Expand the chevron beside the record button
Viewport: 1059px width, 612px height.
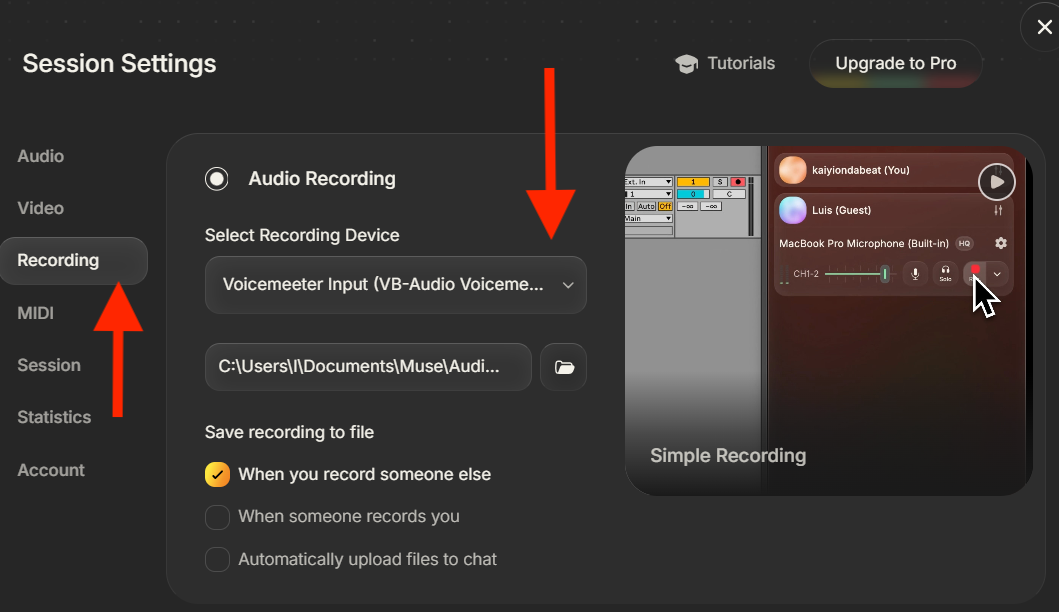pyautogui.click(x=997, y=273)
